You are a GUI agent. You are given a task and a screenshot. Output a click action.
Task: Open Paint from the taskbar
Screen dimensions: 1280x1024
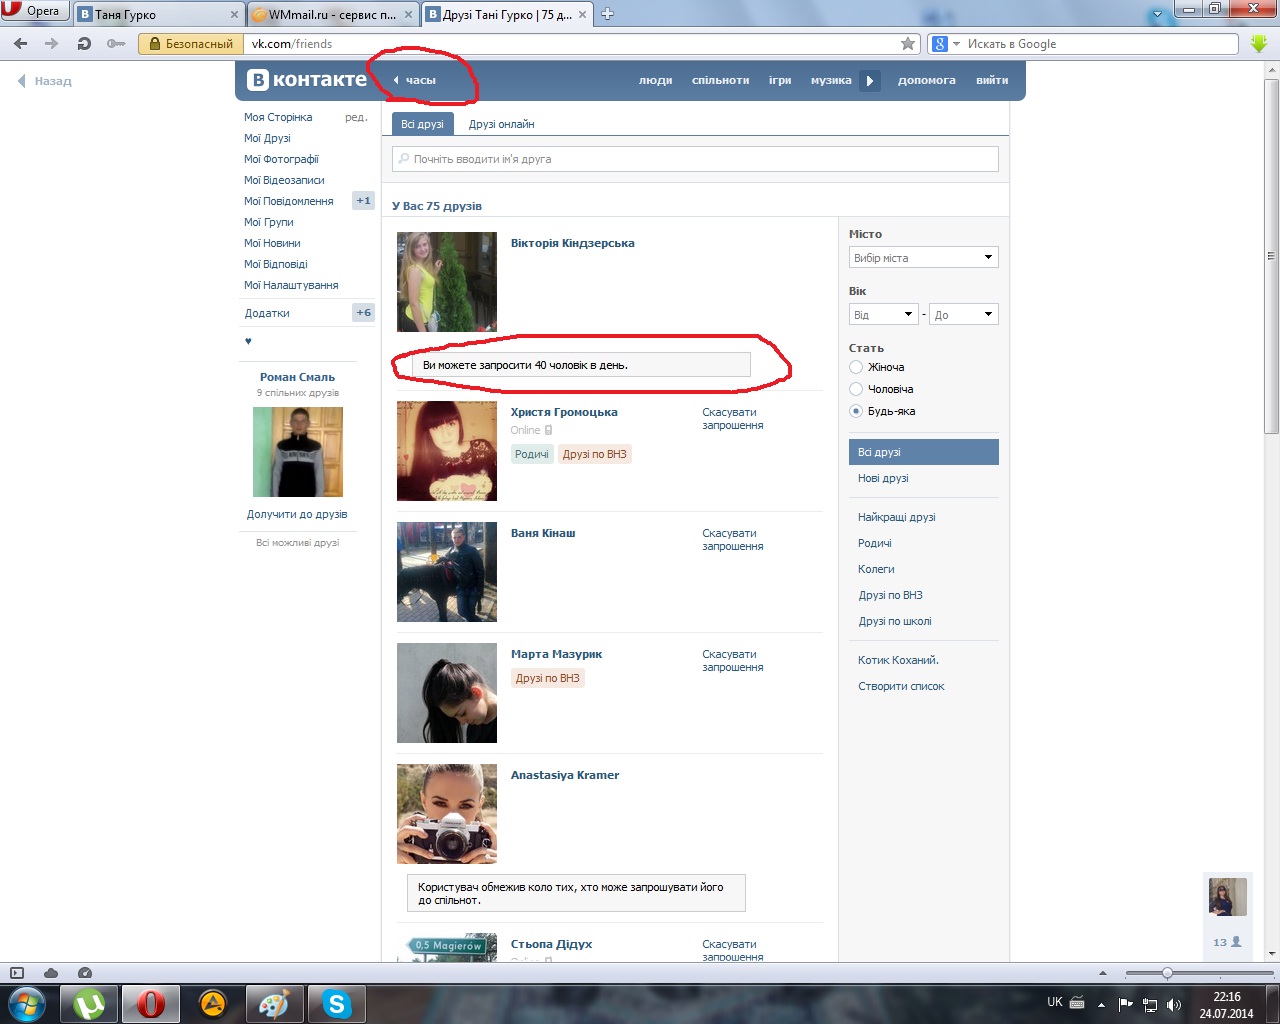click(x=275, y=1004)
